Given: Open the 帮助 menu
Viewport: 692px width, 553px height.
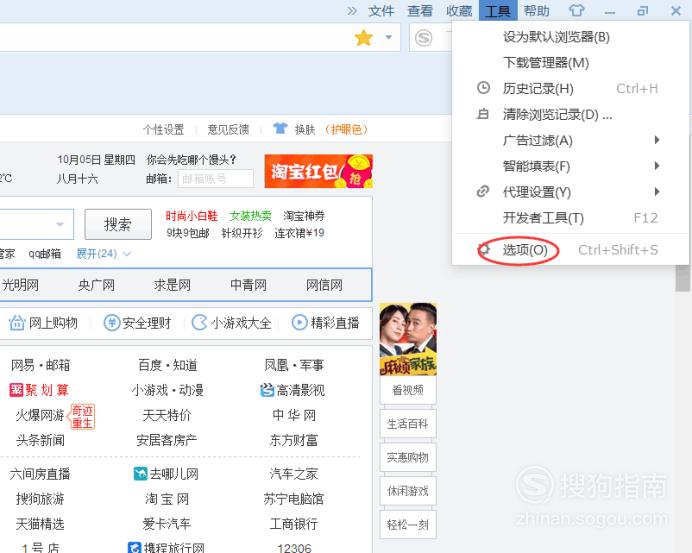Looking at the screenshot, I should tap(537, 11).
